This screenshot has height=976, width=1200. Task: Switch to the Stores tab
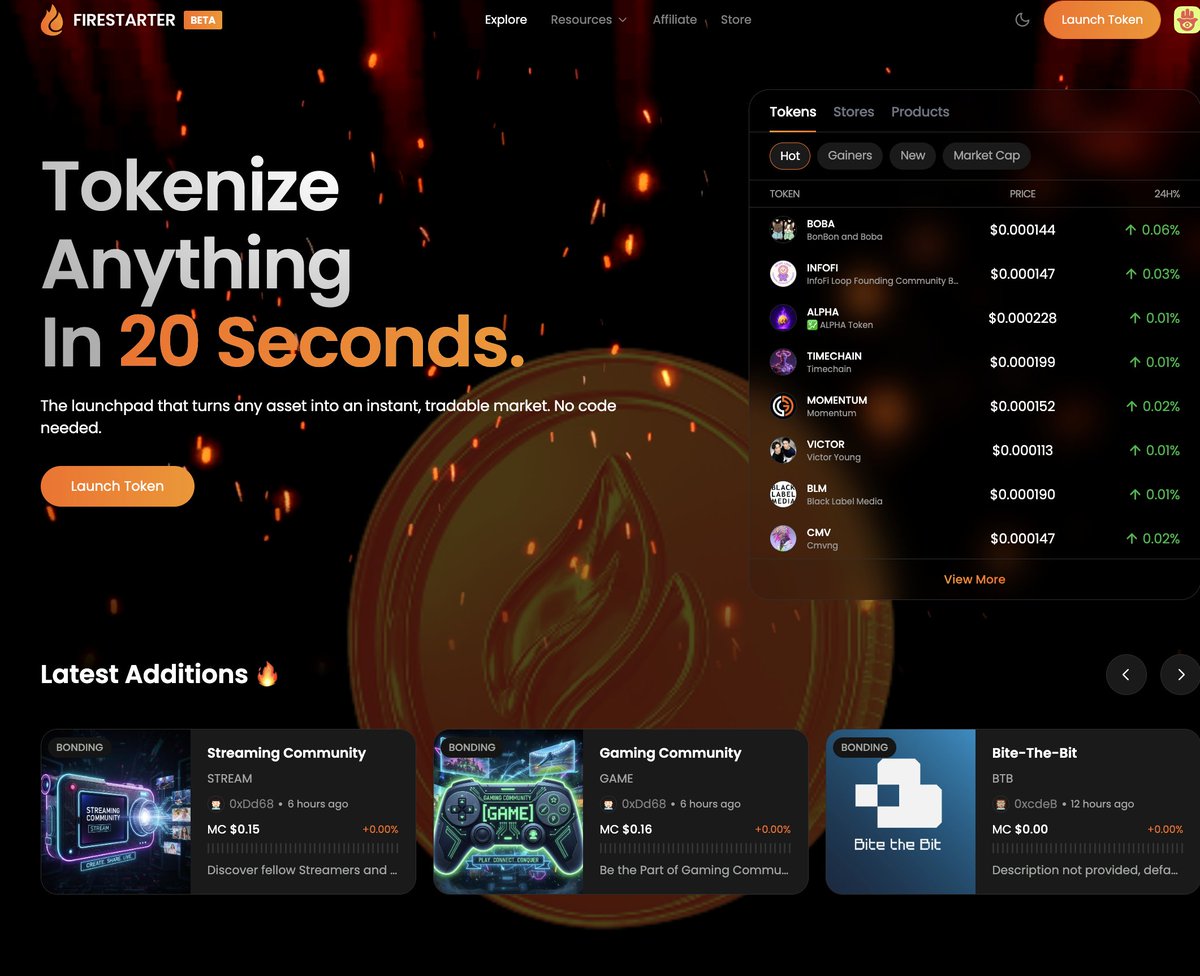point(854,112)
